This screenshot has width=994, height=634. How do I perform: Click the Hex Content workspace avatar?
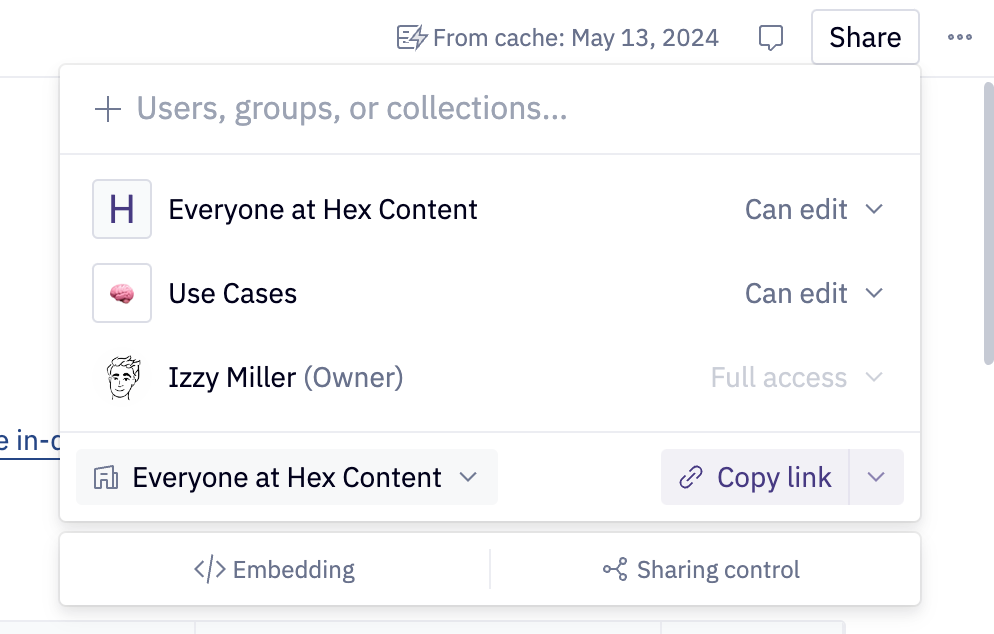tap(121, 209)
